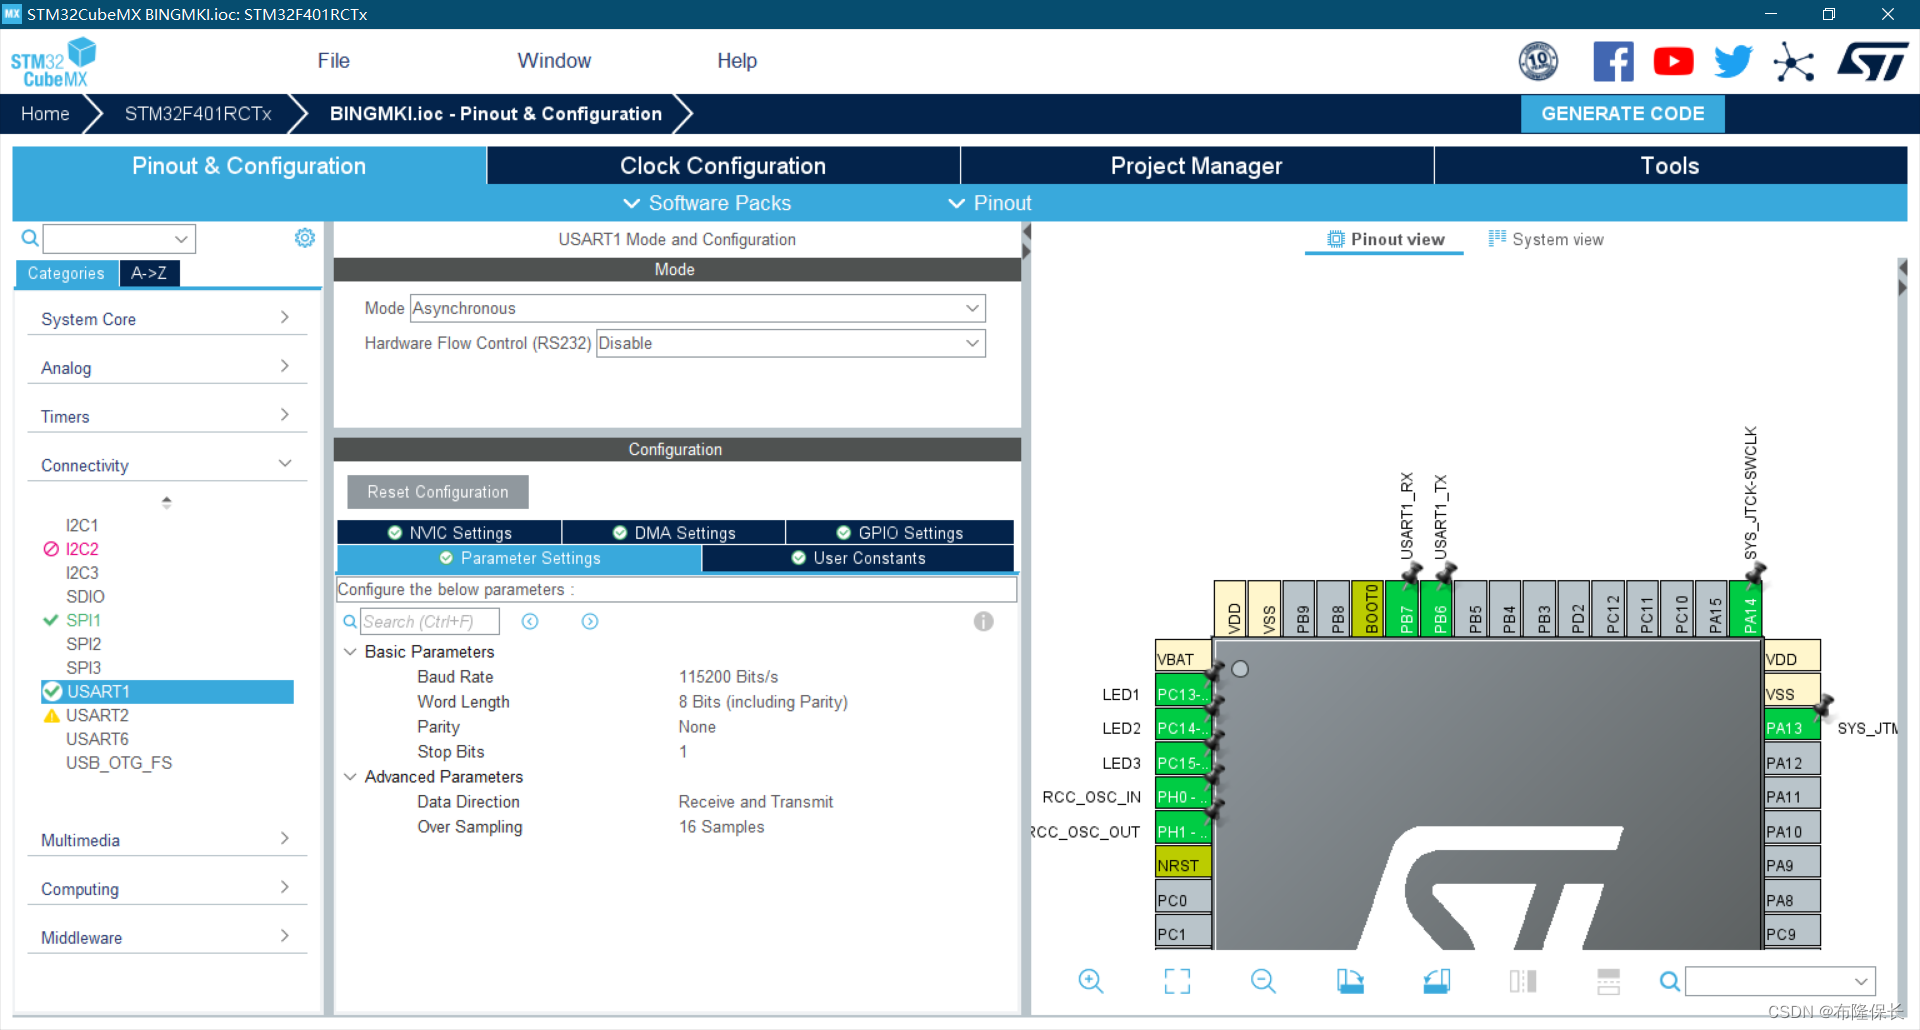Click the parameter Search (Ctrl+F) field

[x=430, y=622]
